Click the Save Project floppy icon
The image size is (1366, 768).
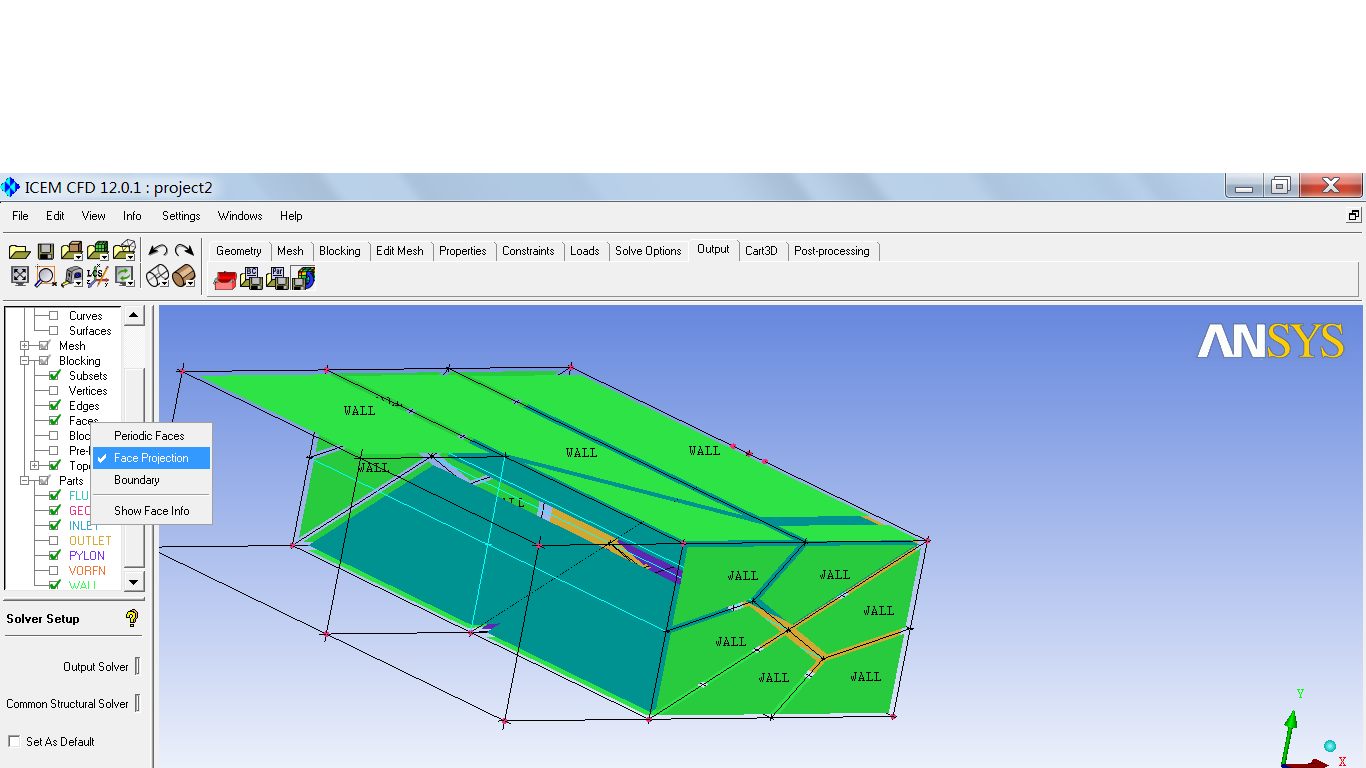click(45, 252)
